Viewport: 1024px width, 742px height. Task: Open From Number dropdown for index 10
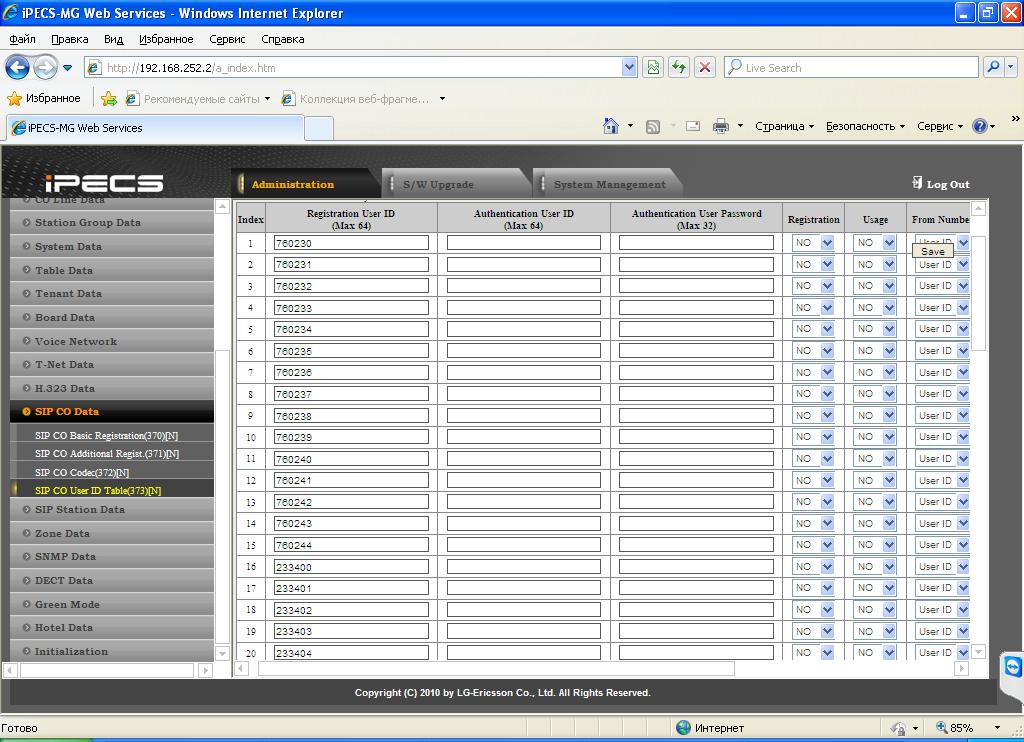tap(962, 437)
